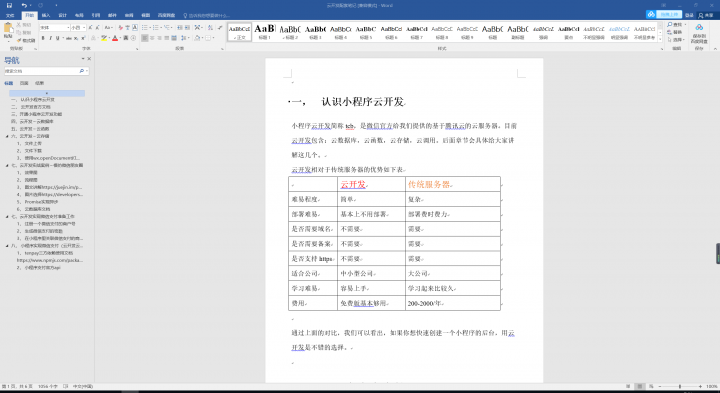Toggle align left paragraph button

(x=145, y=38)
